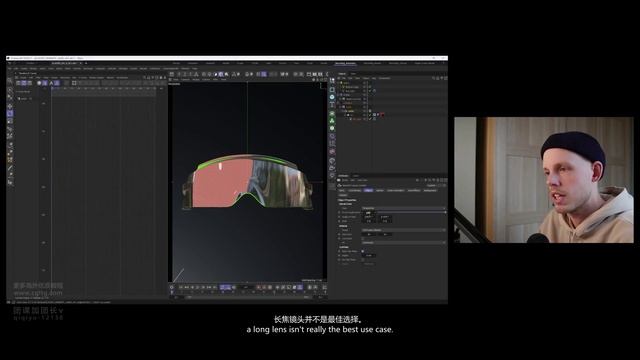Click the first red record keyframe icon
Image resolution: width=640 pixels, height=360 pixels.
(x=258, y=287)
